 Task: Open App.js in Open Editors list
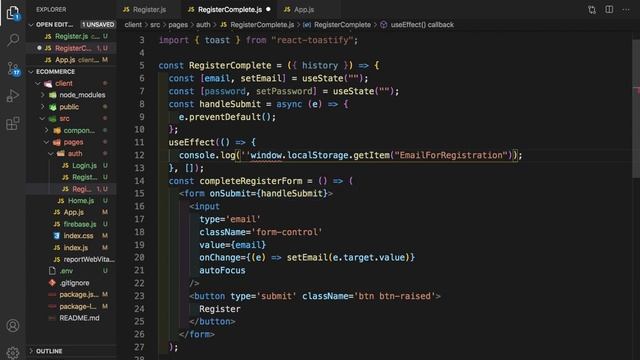pos(72,60)
